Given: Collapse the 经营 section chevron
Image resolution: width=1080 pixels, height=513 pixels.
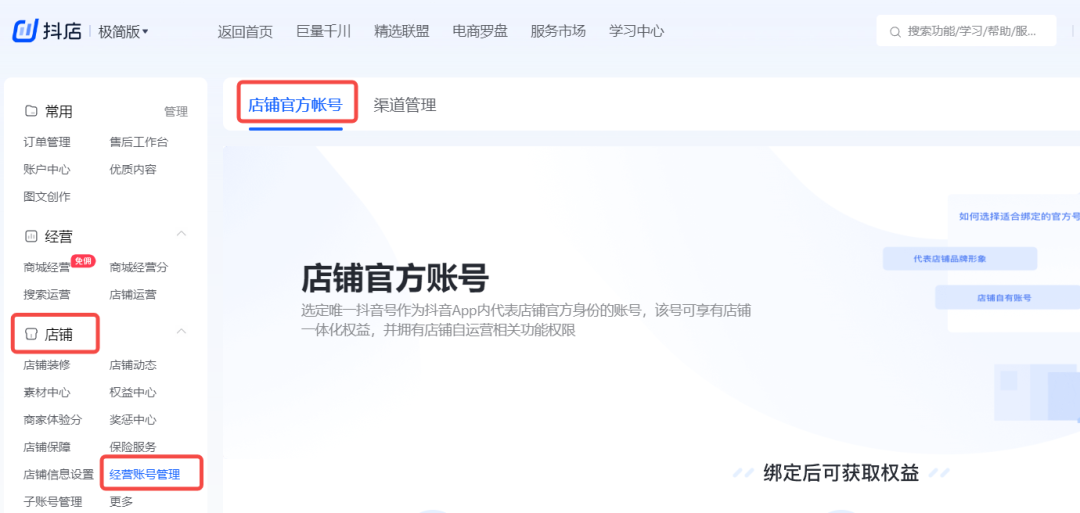Looking at the screenshot, I should [181, 234].
